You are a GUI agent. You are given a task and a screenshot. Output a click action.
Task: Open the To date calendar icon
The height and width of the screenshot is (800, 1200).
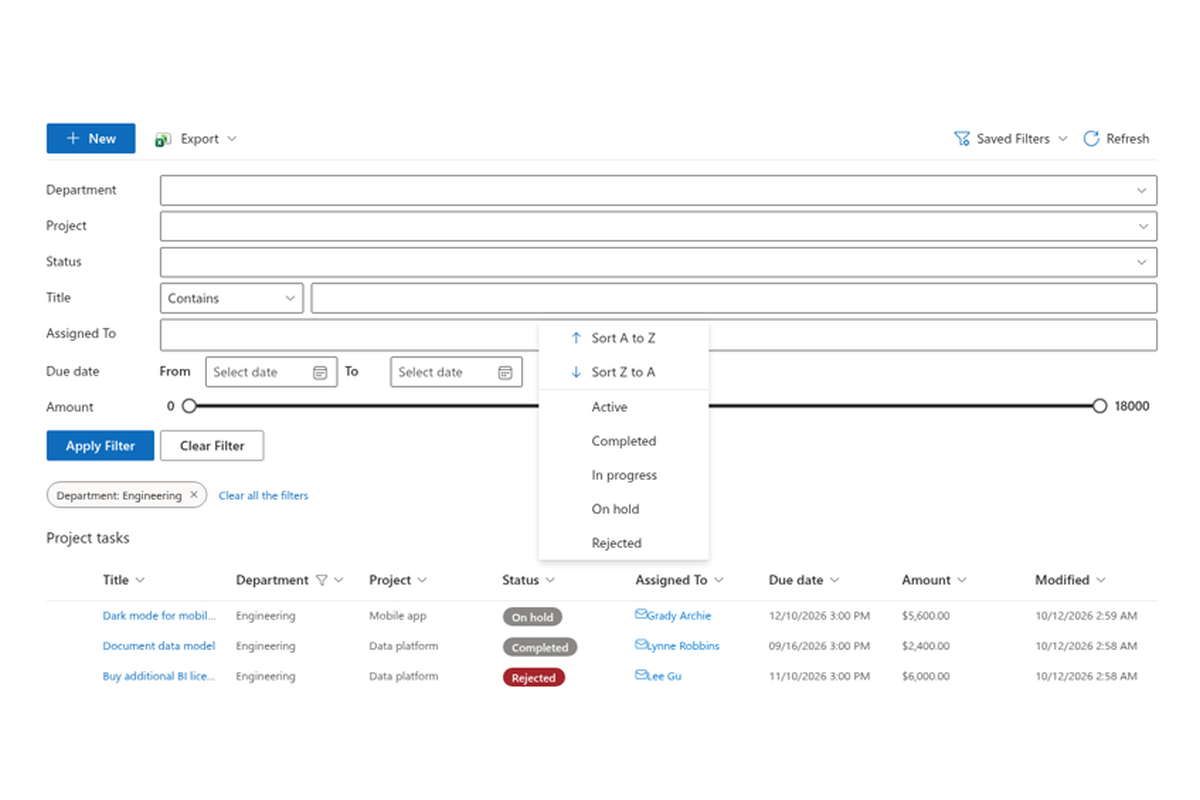tap(505, 372)
